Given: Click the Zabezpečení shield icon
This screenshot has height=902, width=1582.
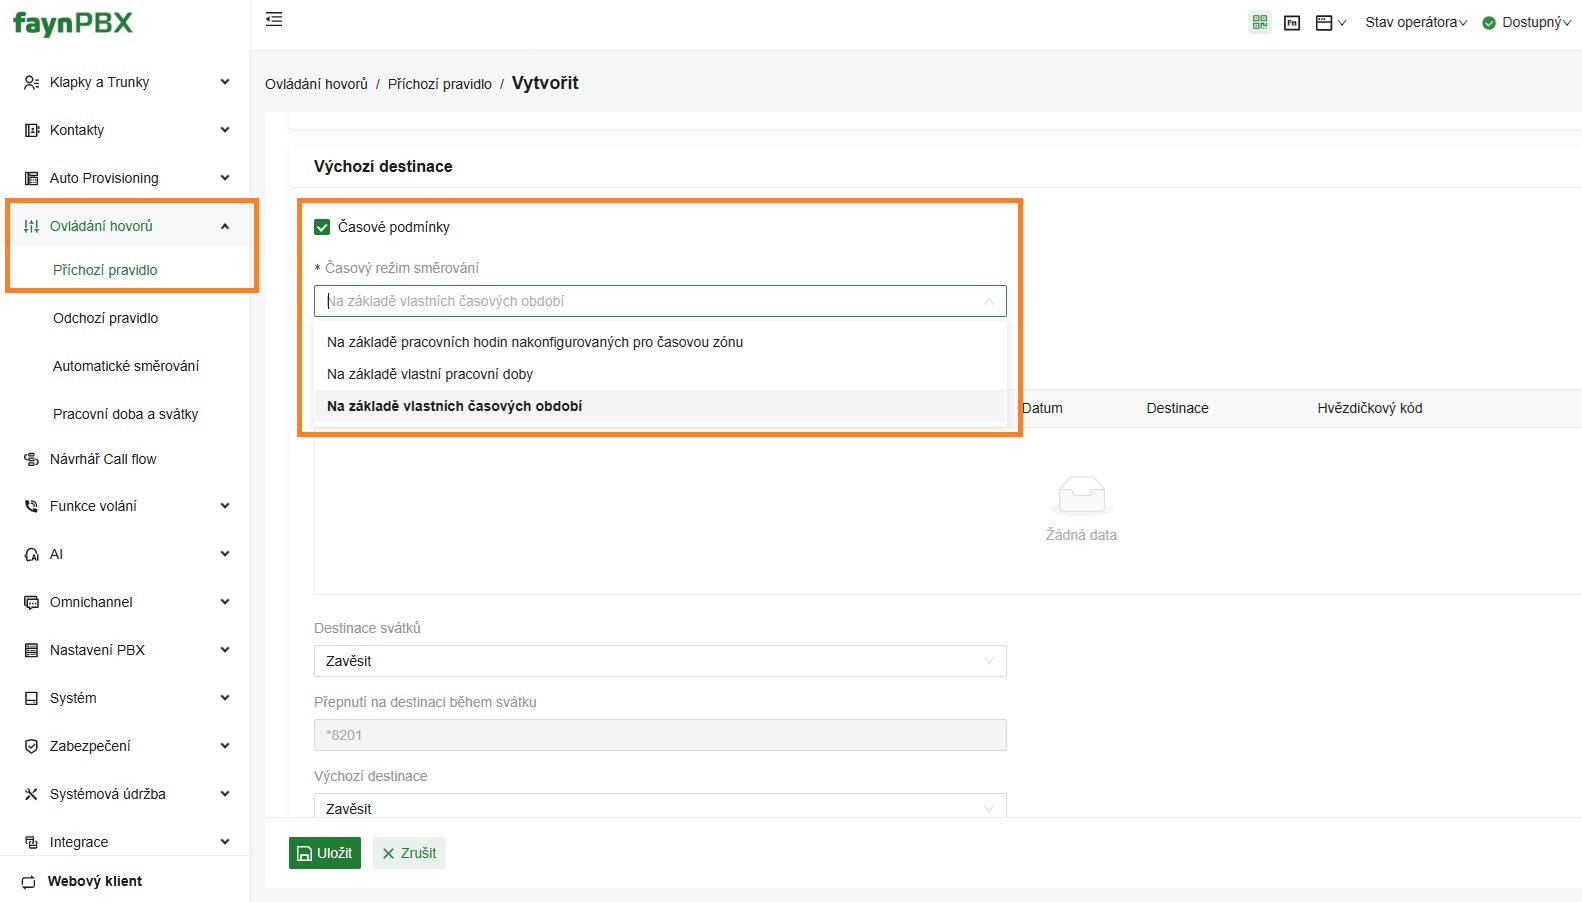Looking at the screenshot, I should click(x=31, y=747).
